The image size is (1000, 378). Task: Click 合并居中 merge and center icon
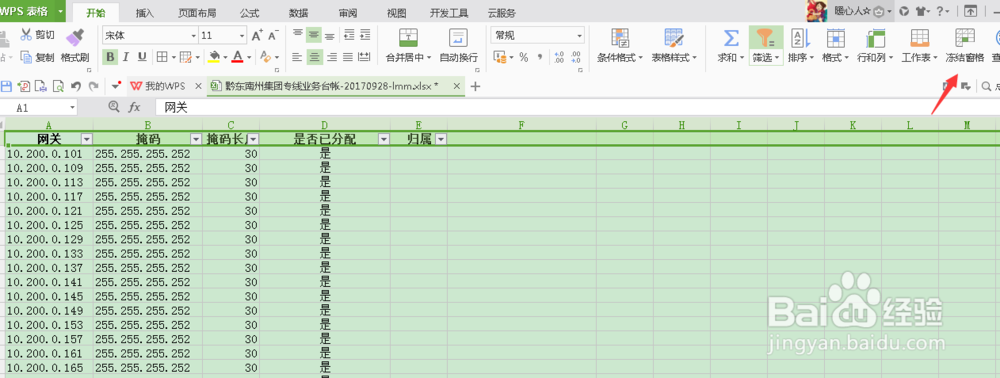tap(408, 38)
